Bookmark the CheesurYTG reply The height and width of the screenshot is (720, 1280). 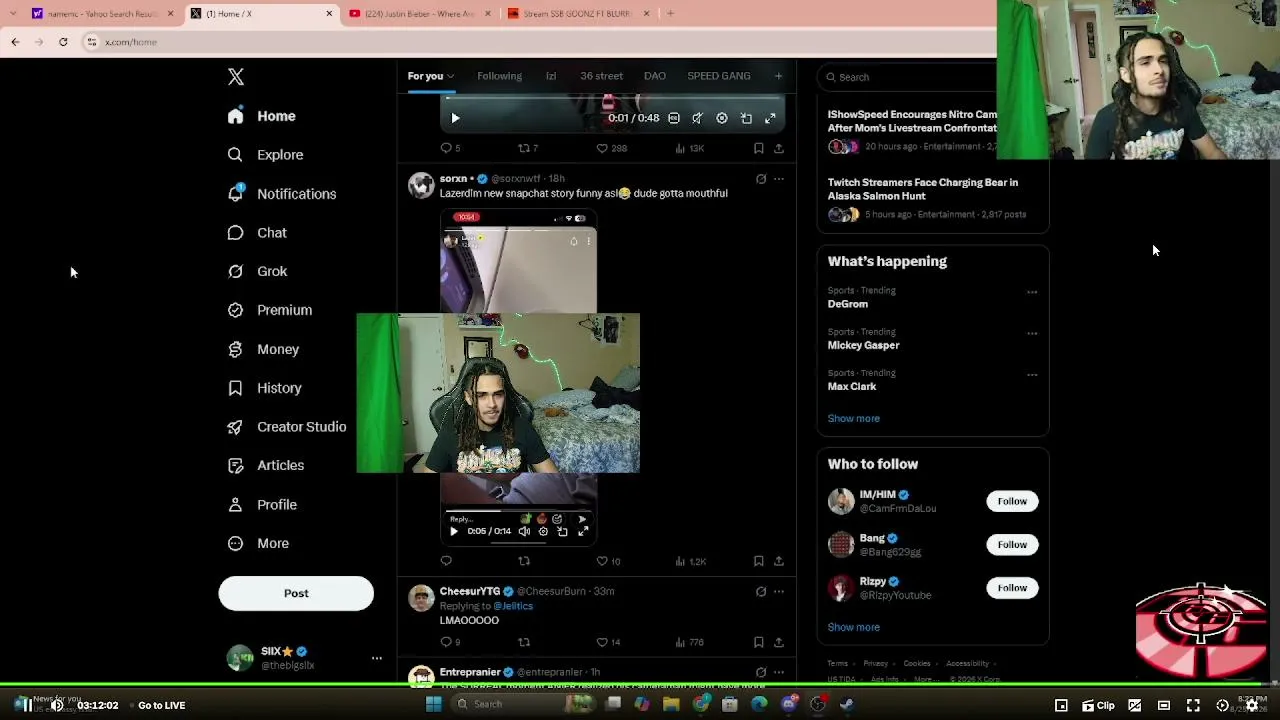coord(759,642)
